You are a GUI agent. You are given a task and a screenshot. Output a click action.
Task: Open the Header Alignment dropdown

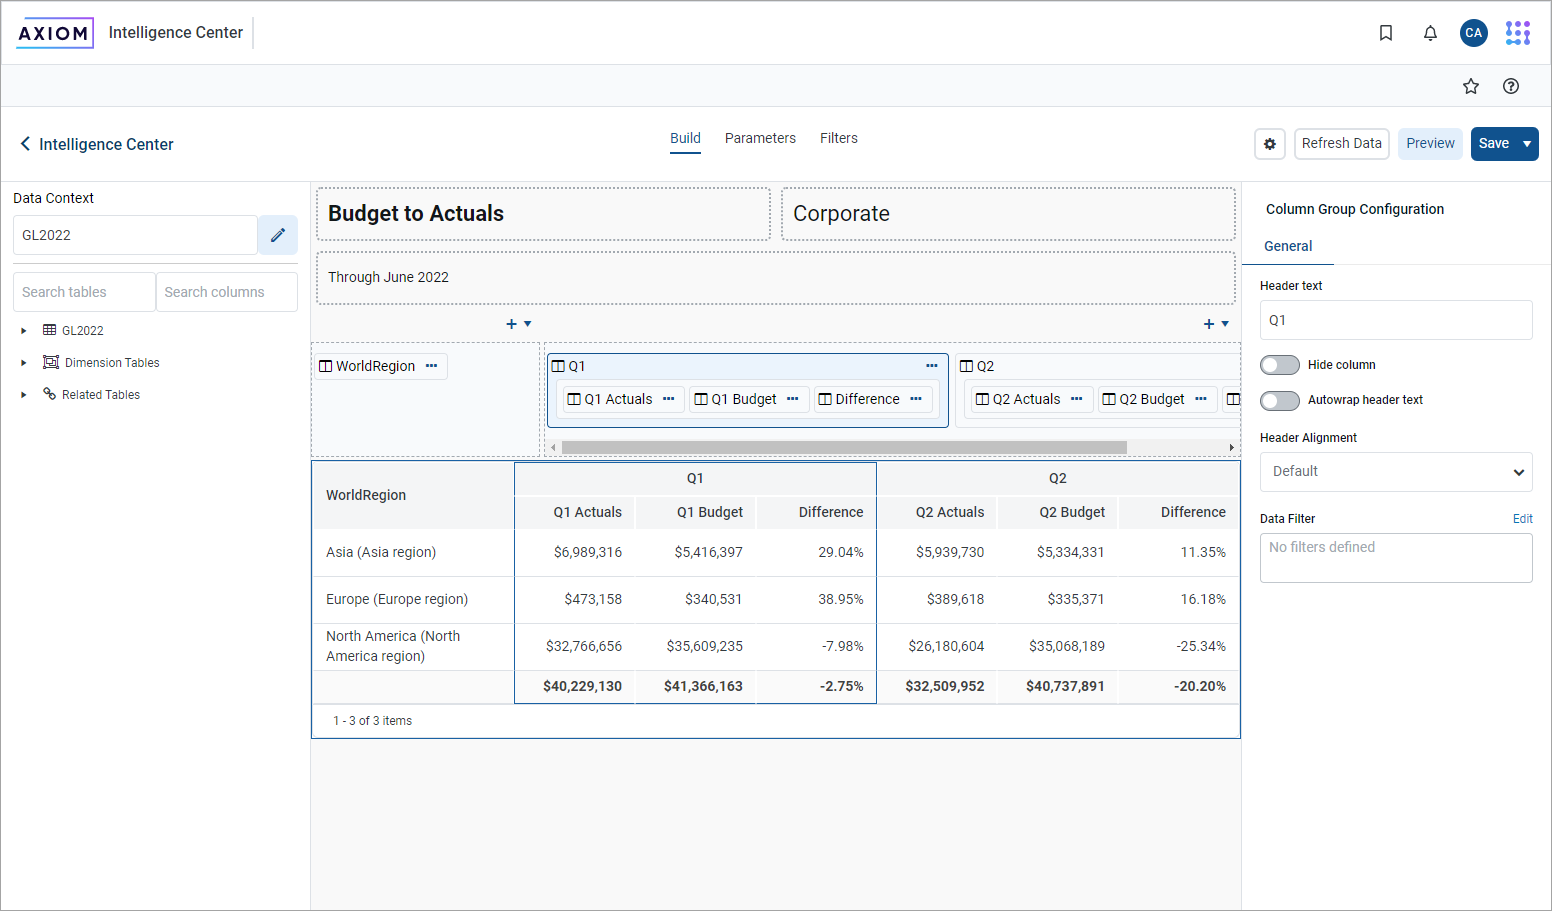pos(1395,472)
